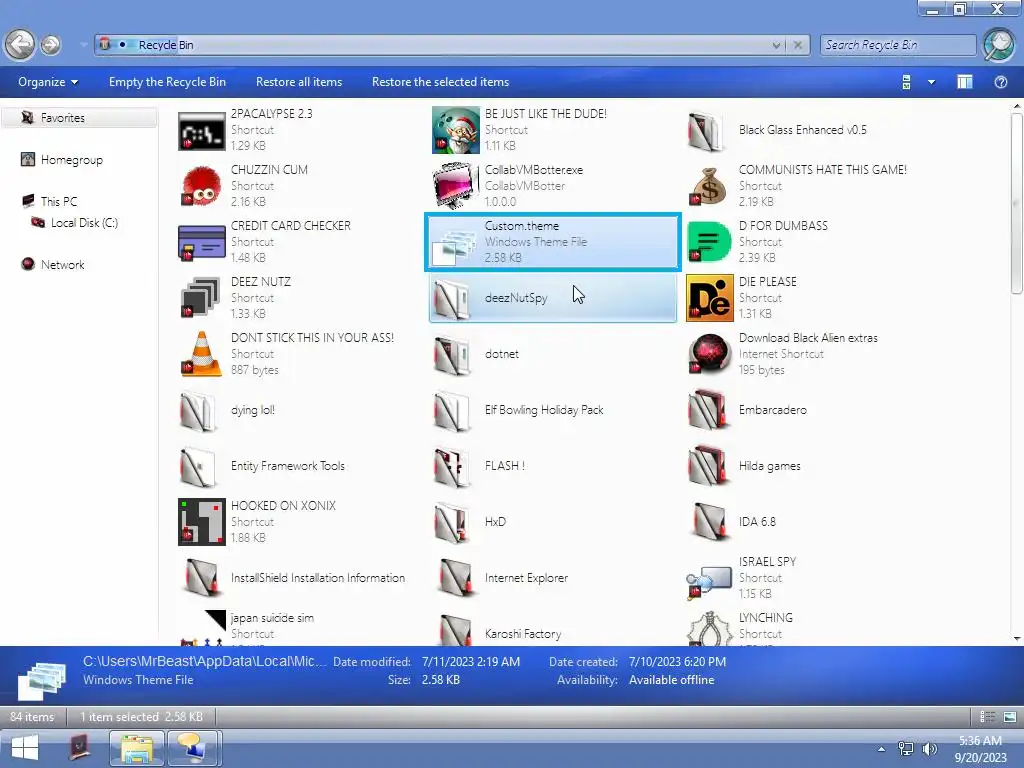This screenshot has width=1024, height=768.
Task: Open the 2PACALYPSE 2.3 shortcut icon
Action: pos(202,130)
